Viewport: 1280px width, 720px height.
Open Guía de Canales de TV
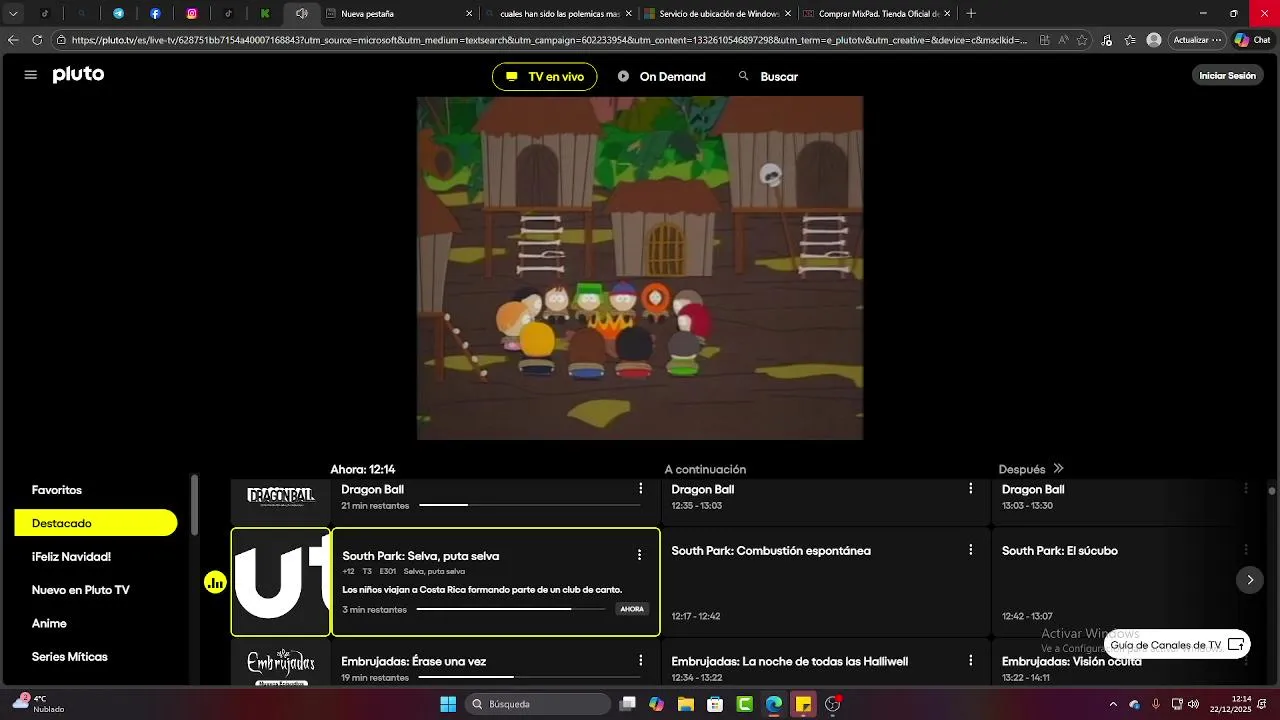point(1177,645)
